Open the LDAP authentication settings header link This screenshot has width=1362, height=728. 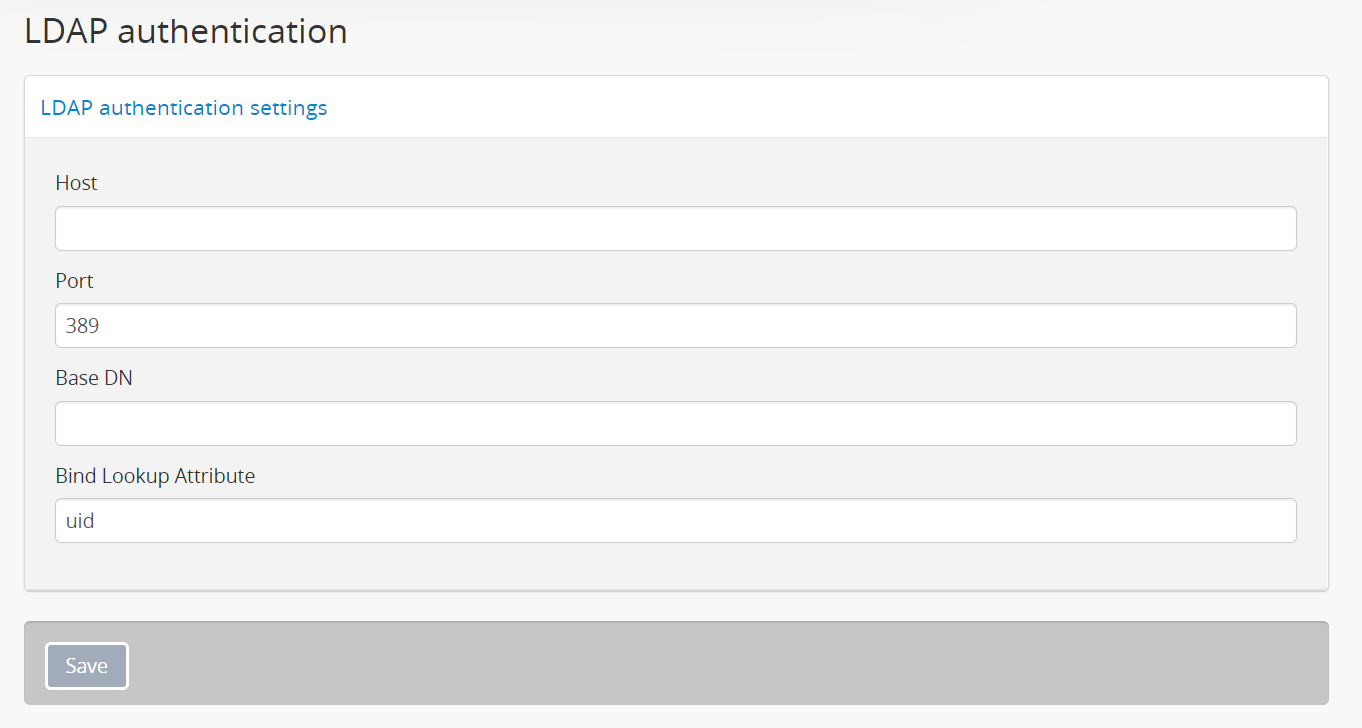pos(184,108)
